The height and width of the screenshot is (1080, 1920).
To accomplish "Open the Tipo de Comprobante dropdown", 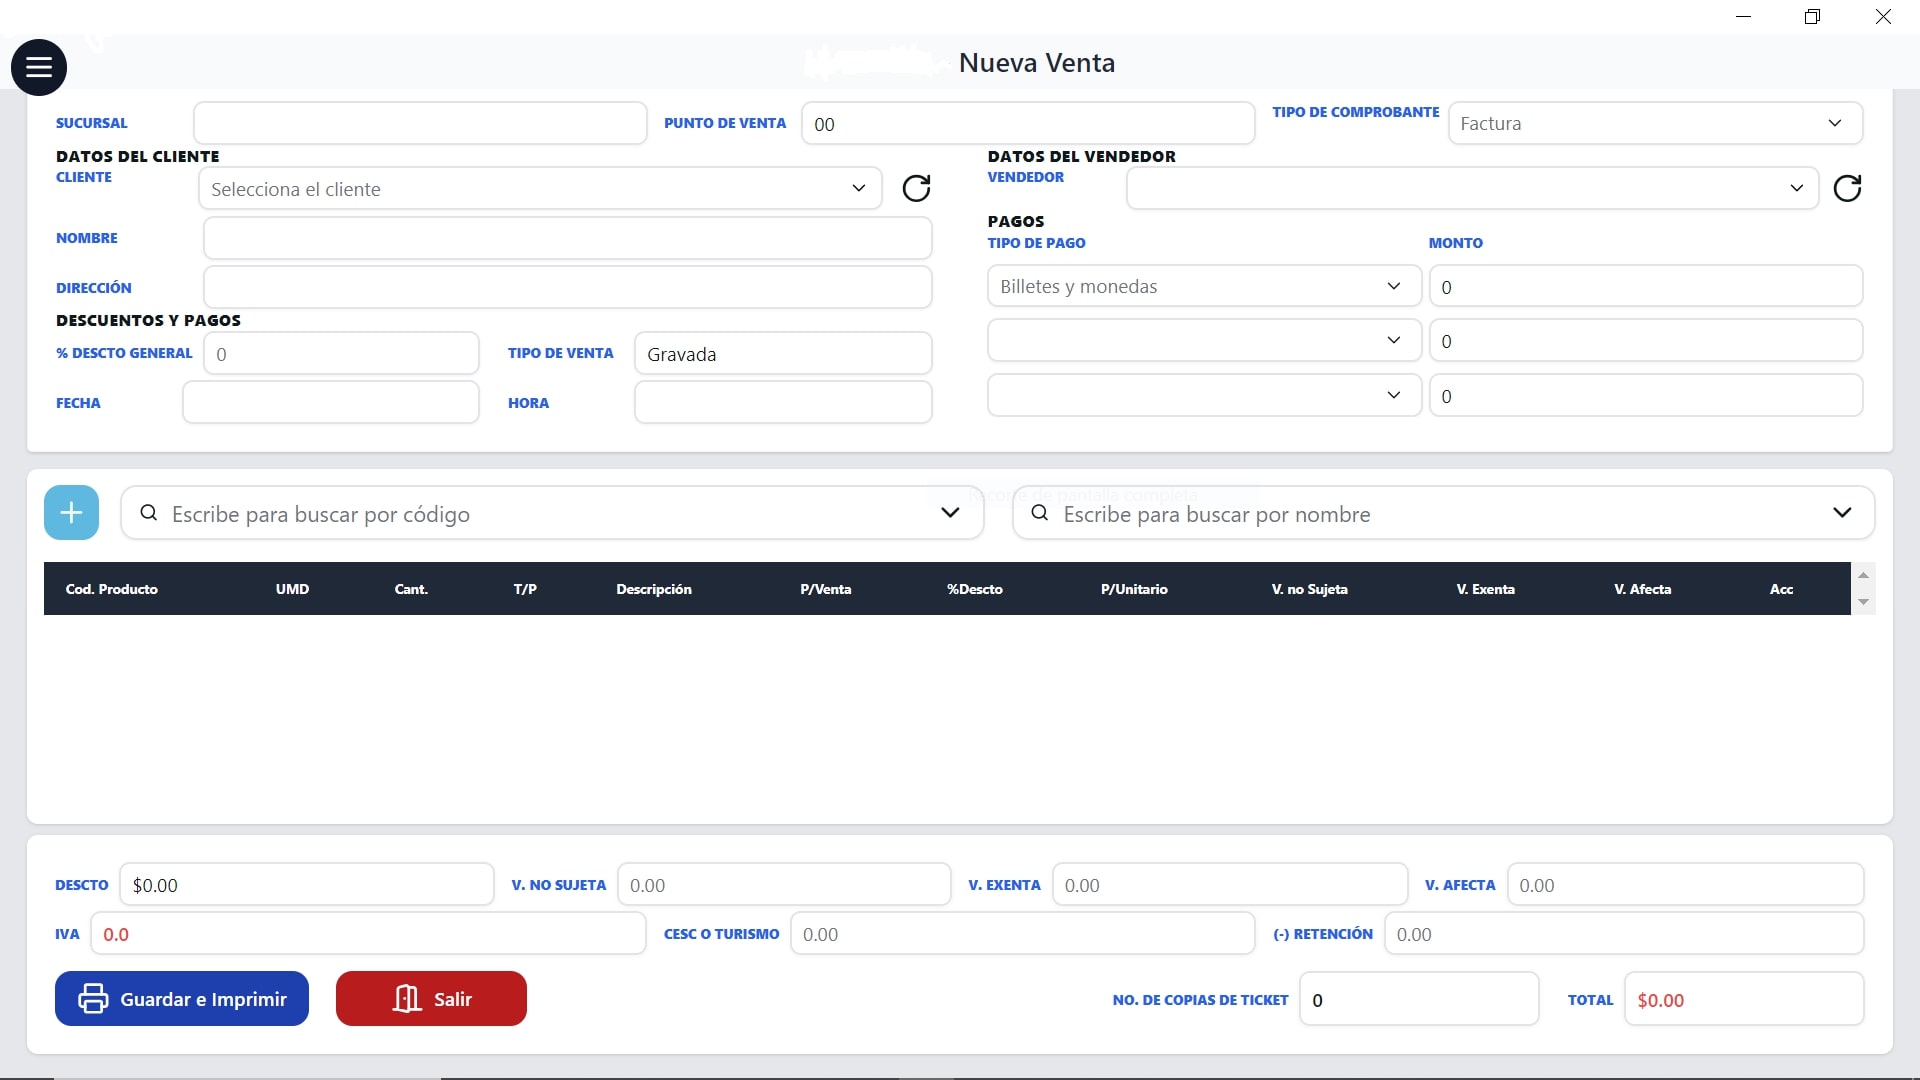I will coord(1655,123).
